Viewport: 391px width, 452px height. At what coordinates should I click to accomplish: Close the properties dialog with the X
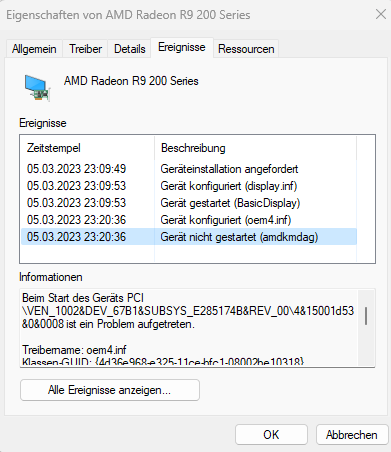coord(381,14)
